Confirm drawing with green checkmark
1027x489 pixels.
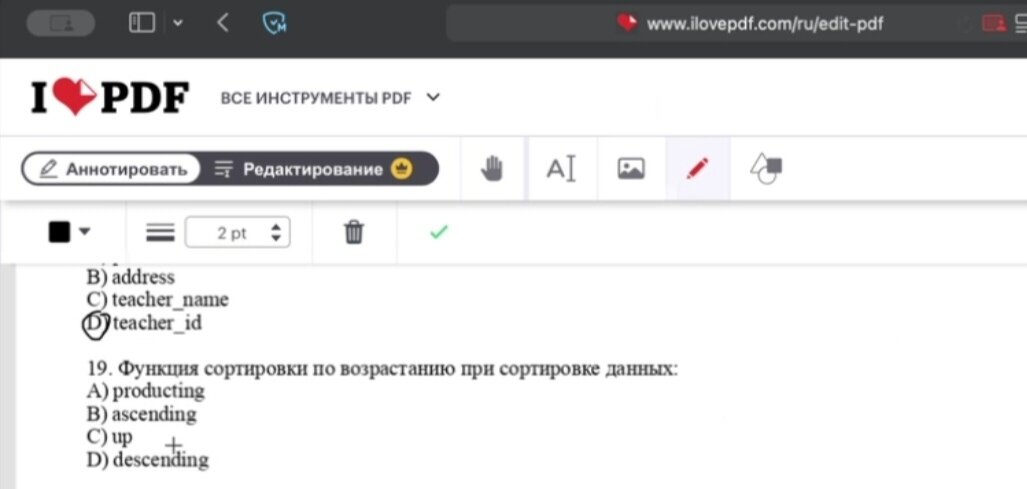pos(438,232)
